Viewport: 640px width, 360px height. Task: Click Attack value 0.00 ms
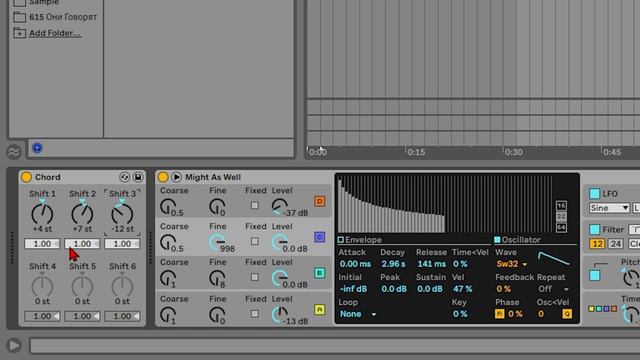point(355,264)
